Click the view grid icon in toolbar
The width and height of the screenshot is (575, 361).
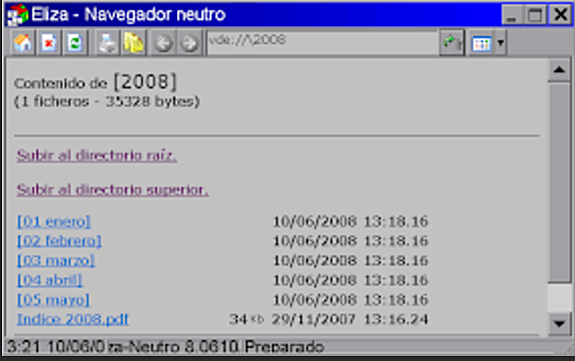tap(481, 43)
